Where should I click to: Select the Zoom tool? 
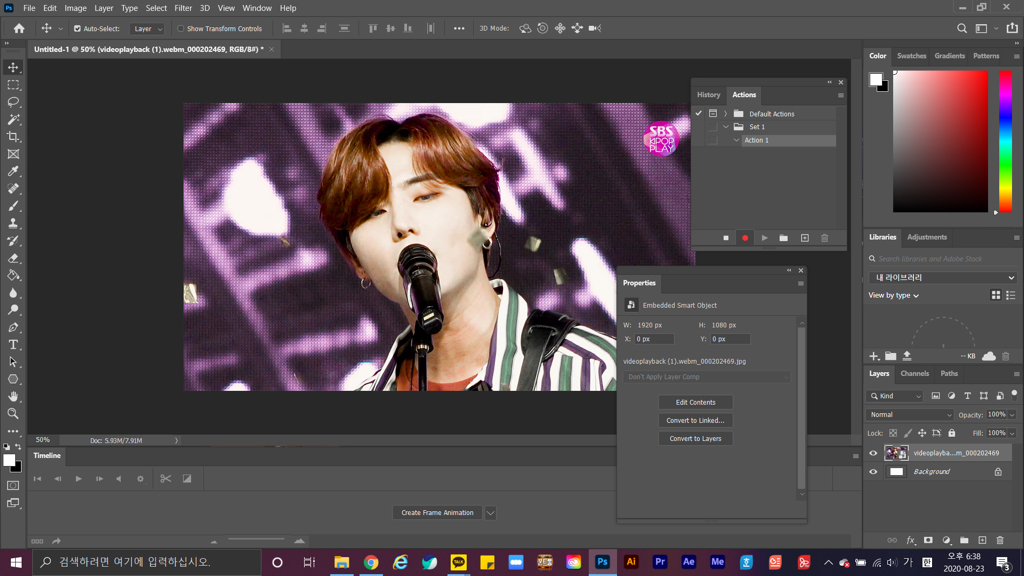point(13,413)
